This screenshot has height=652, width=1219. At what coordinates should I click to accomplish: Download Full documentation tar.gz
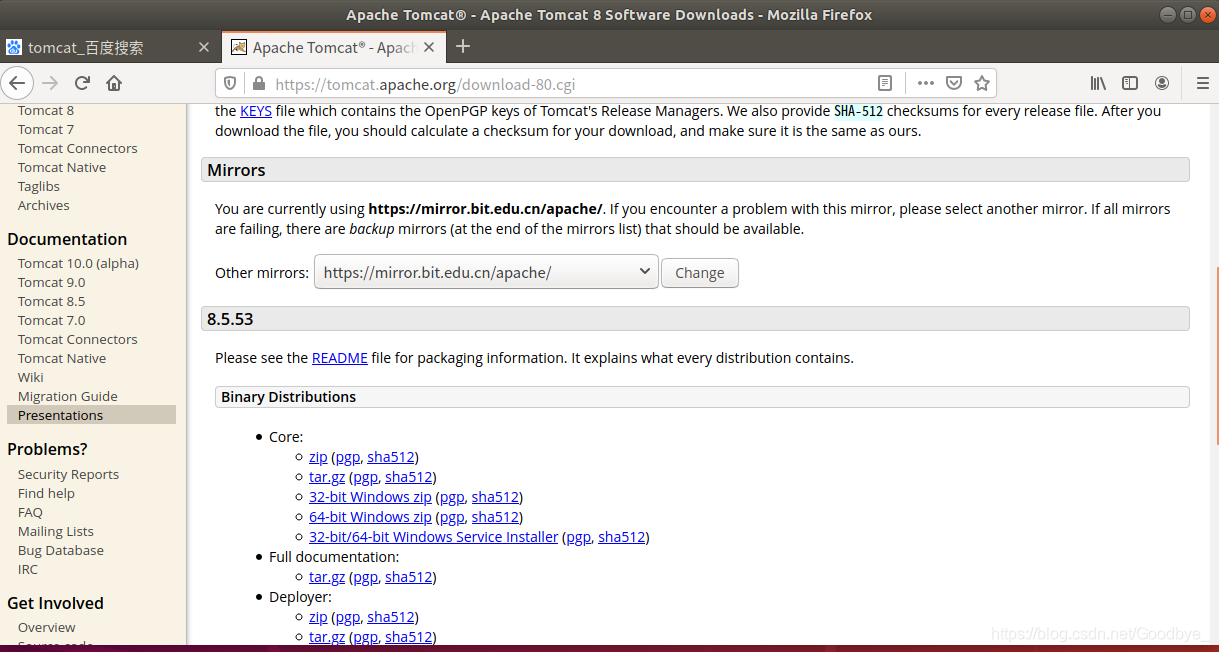327,577
